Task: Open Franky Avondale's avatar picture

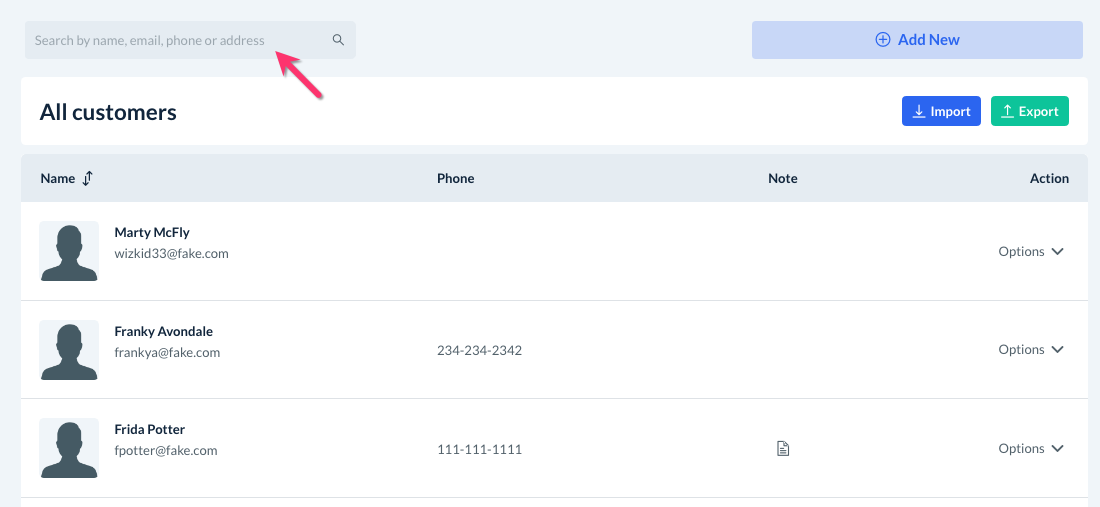Action: [x=69, y=350]
